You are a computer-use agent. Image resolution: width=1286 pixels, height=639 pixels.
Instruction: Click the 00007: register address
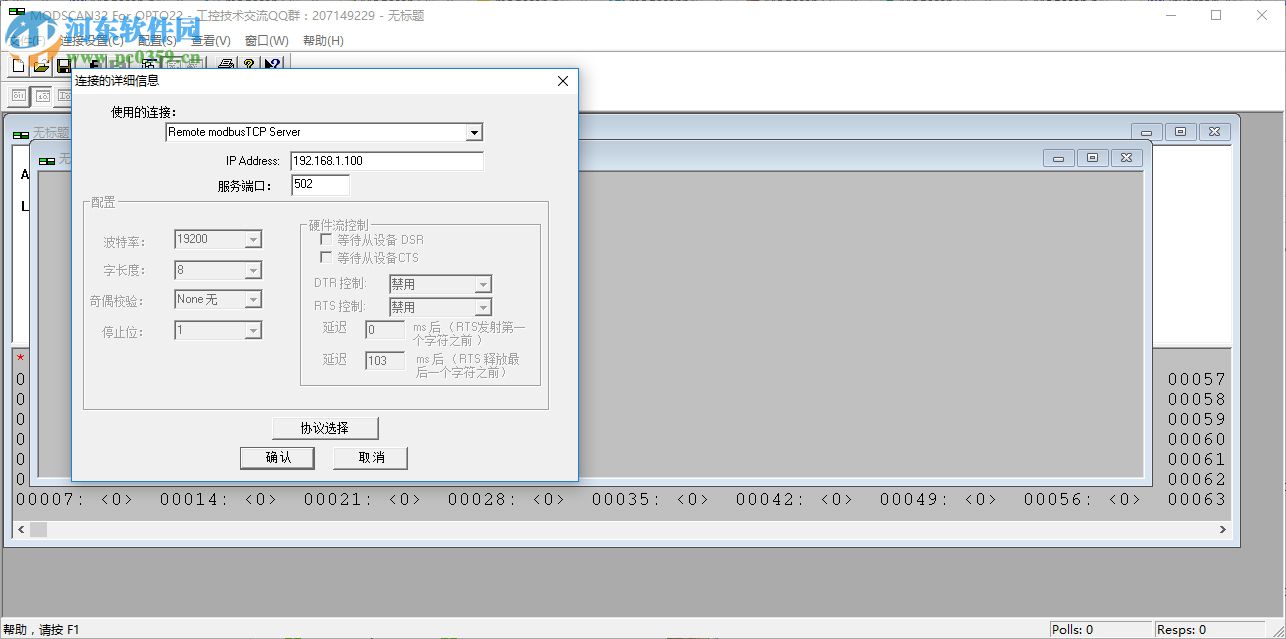(x=51, y=499)
